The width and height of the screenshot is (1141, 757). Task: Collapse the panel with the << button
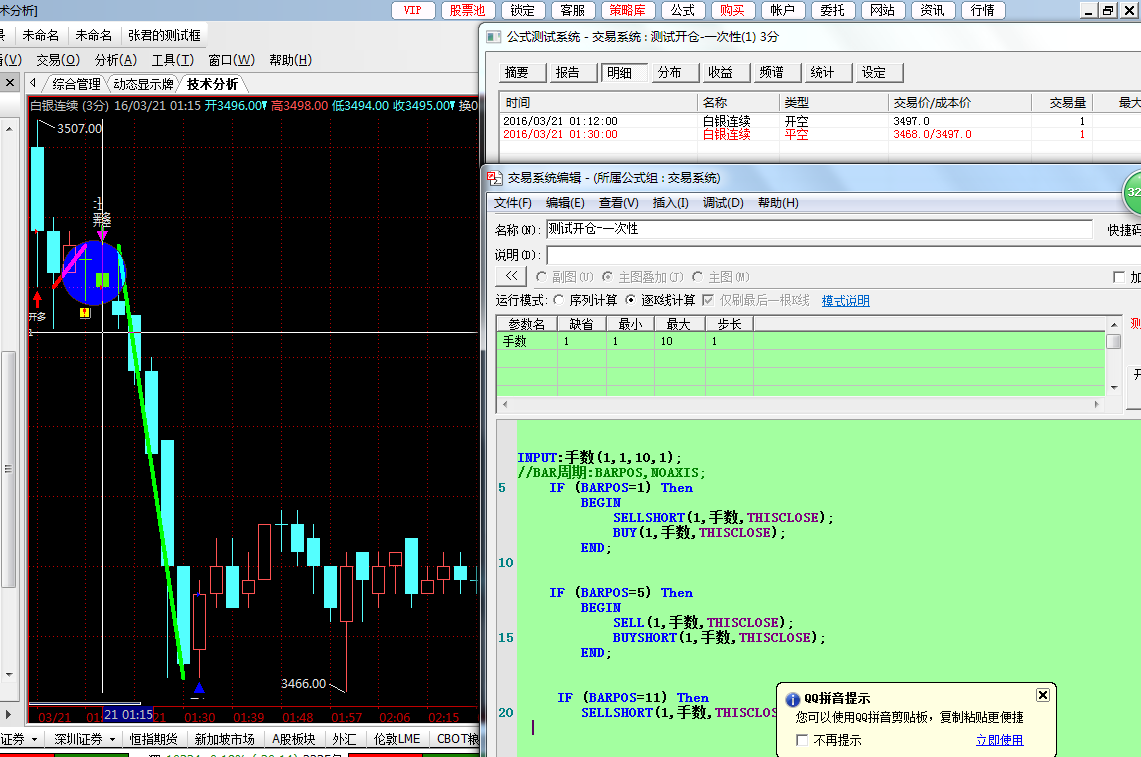pos(511,277)
